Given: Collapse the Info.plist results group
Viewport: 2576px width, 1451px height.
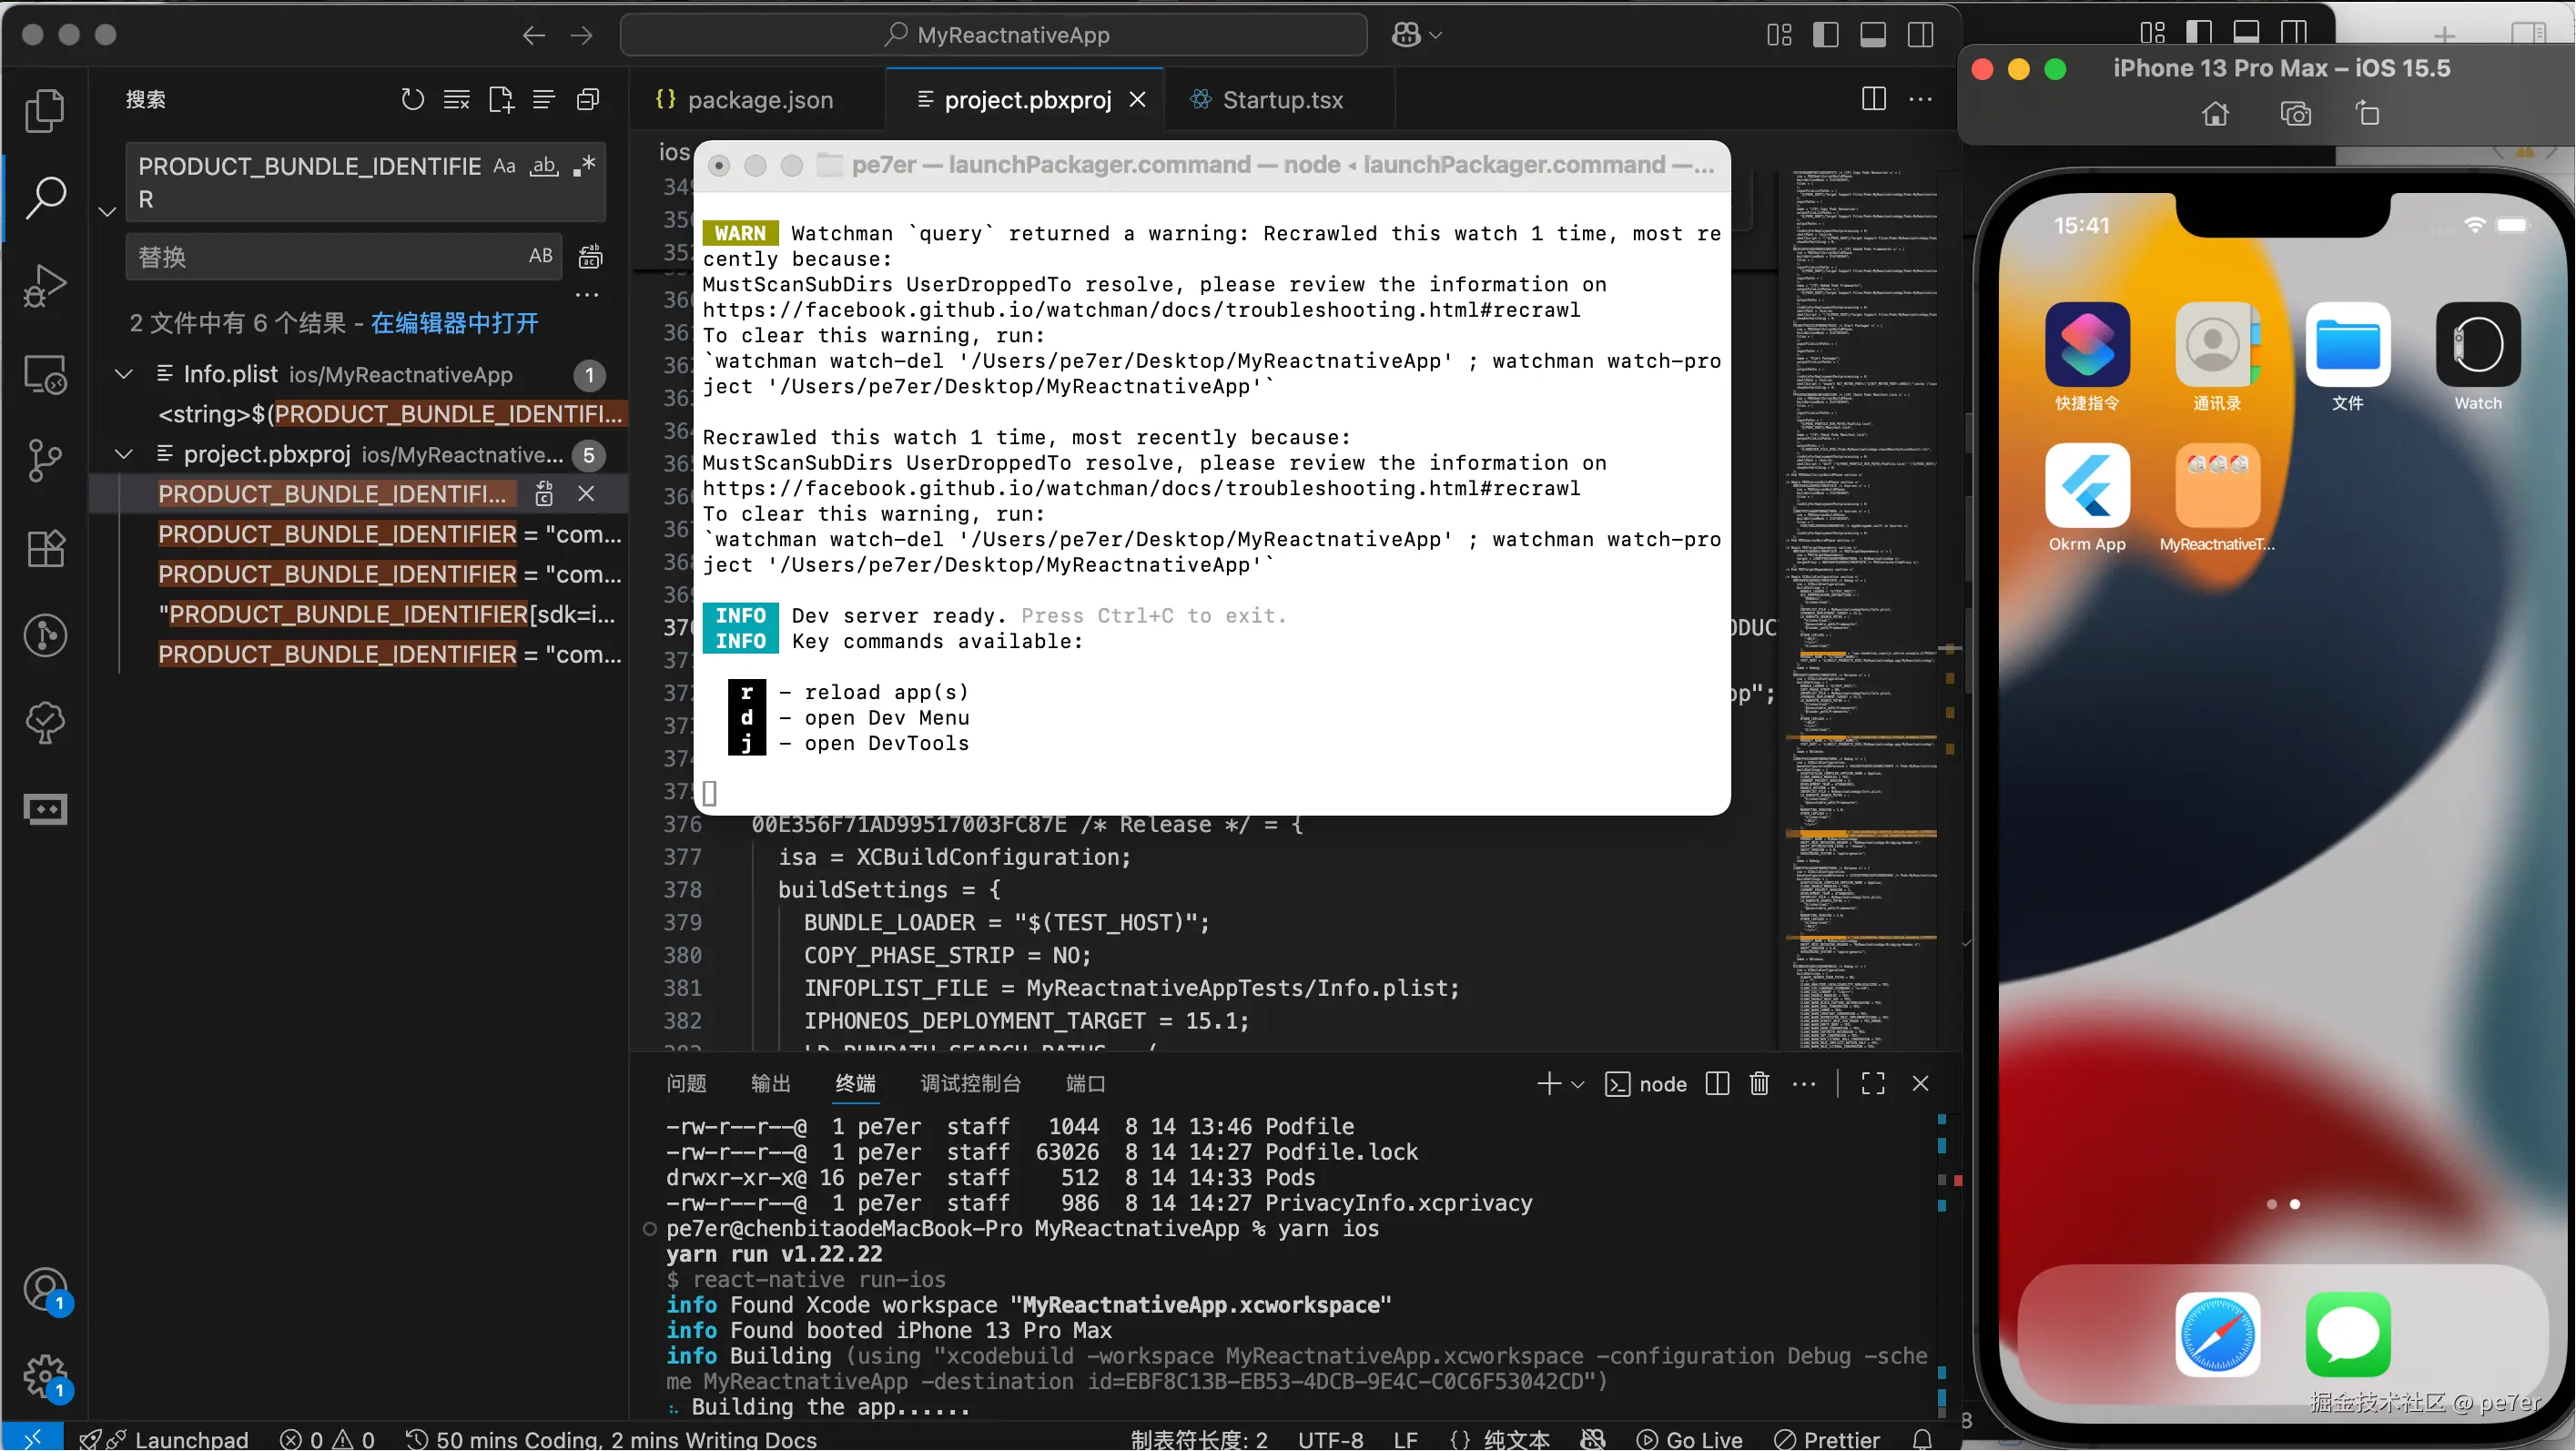Looking at the screenshot, I should click(x=124, y=374).
